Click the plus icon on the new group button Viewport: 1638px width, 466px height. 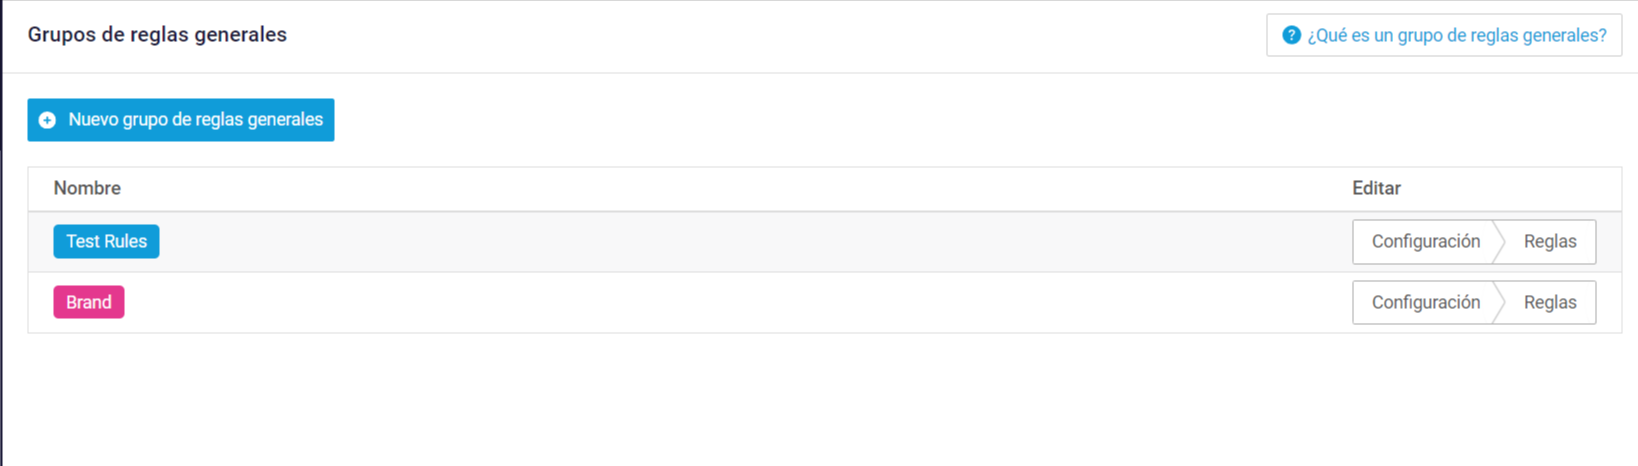(47, 120)
